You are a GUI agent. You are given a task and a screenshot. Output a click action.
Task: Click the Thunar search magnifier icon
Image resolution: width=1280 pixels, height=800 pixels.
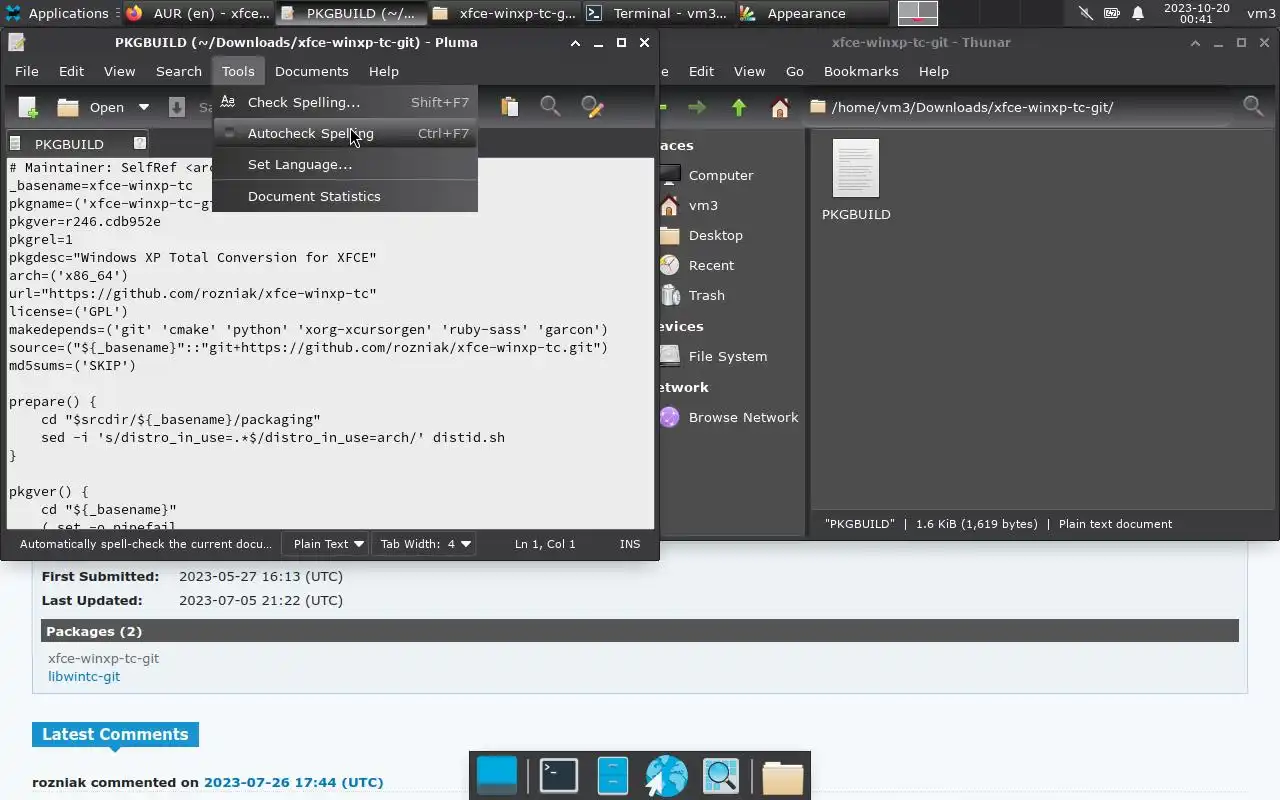[1252, 105]
